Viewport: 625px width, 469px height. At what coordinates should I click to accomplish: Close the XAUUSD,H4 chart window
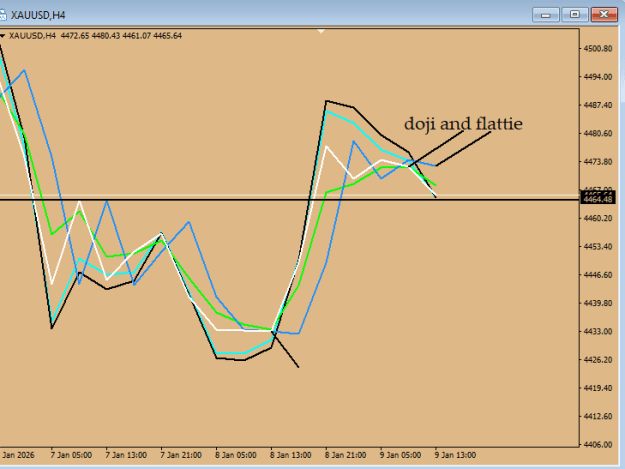pyautogui.click(x=604, y=15)
